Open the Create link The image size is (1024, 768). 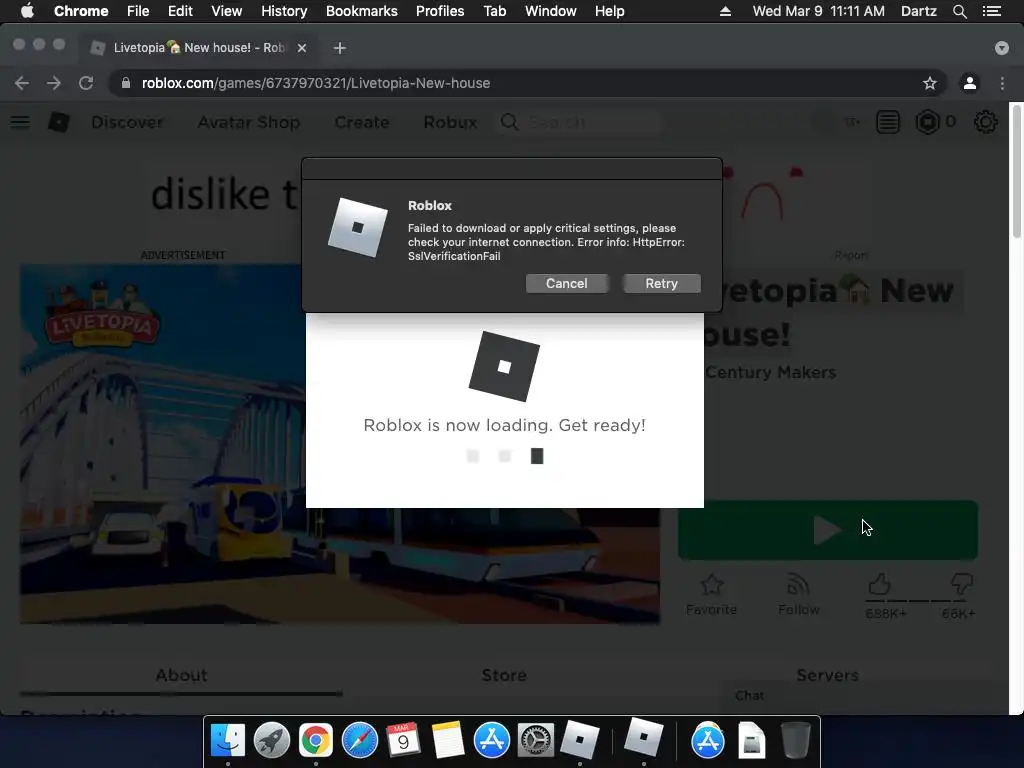pyautogui.click(x=362, y=122)
